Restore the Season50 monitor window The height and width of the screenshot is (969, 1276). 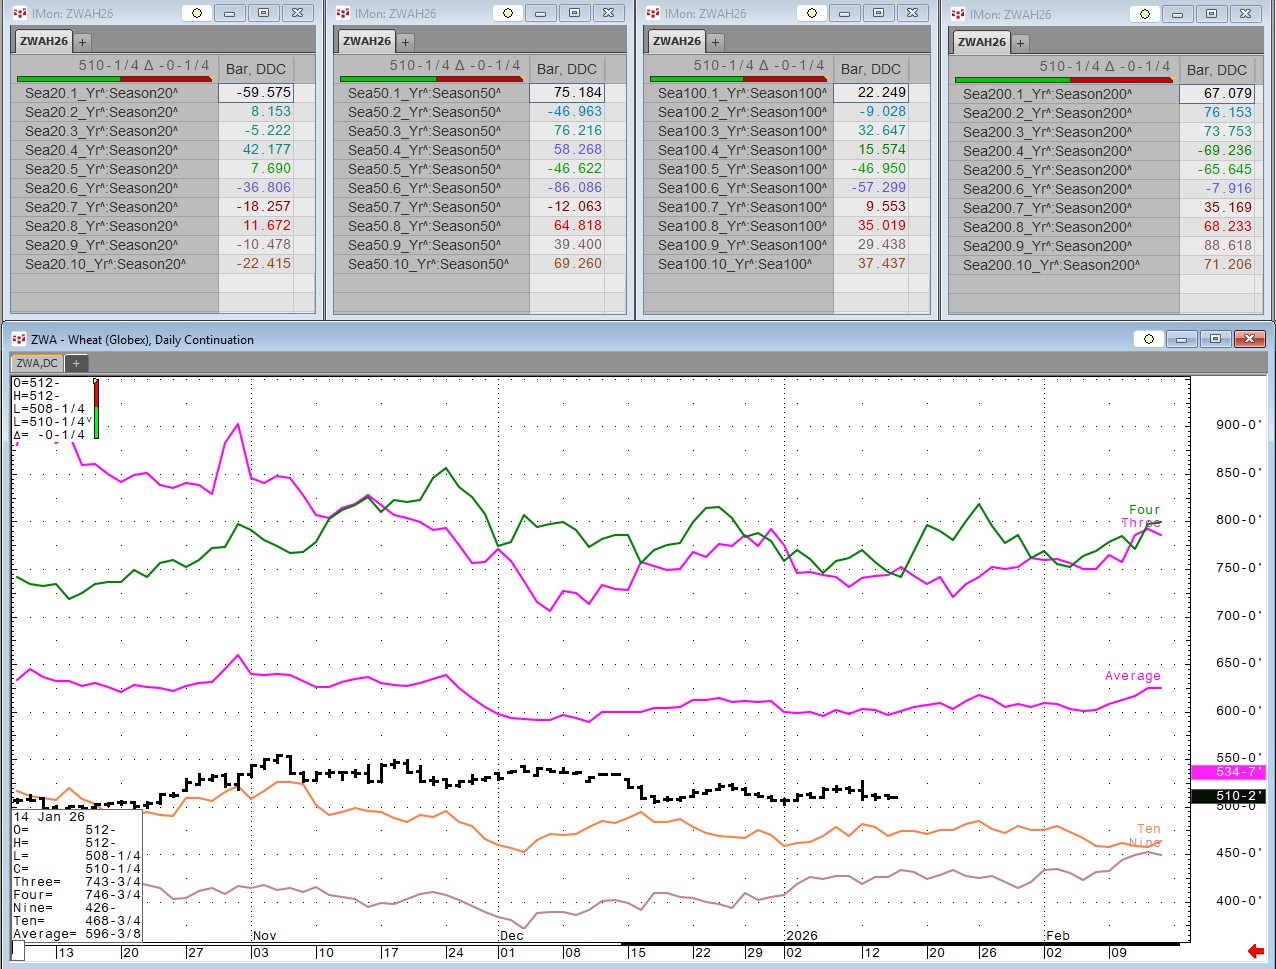coord(574,13)
